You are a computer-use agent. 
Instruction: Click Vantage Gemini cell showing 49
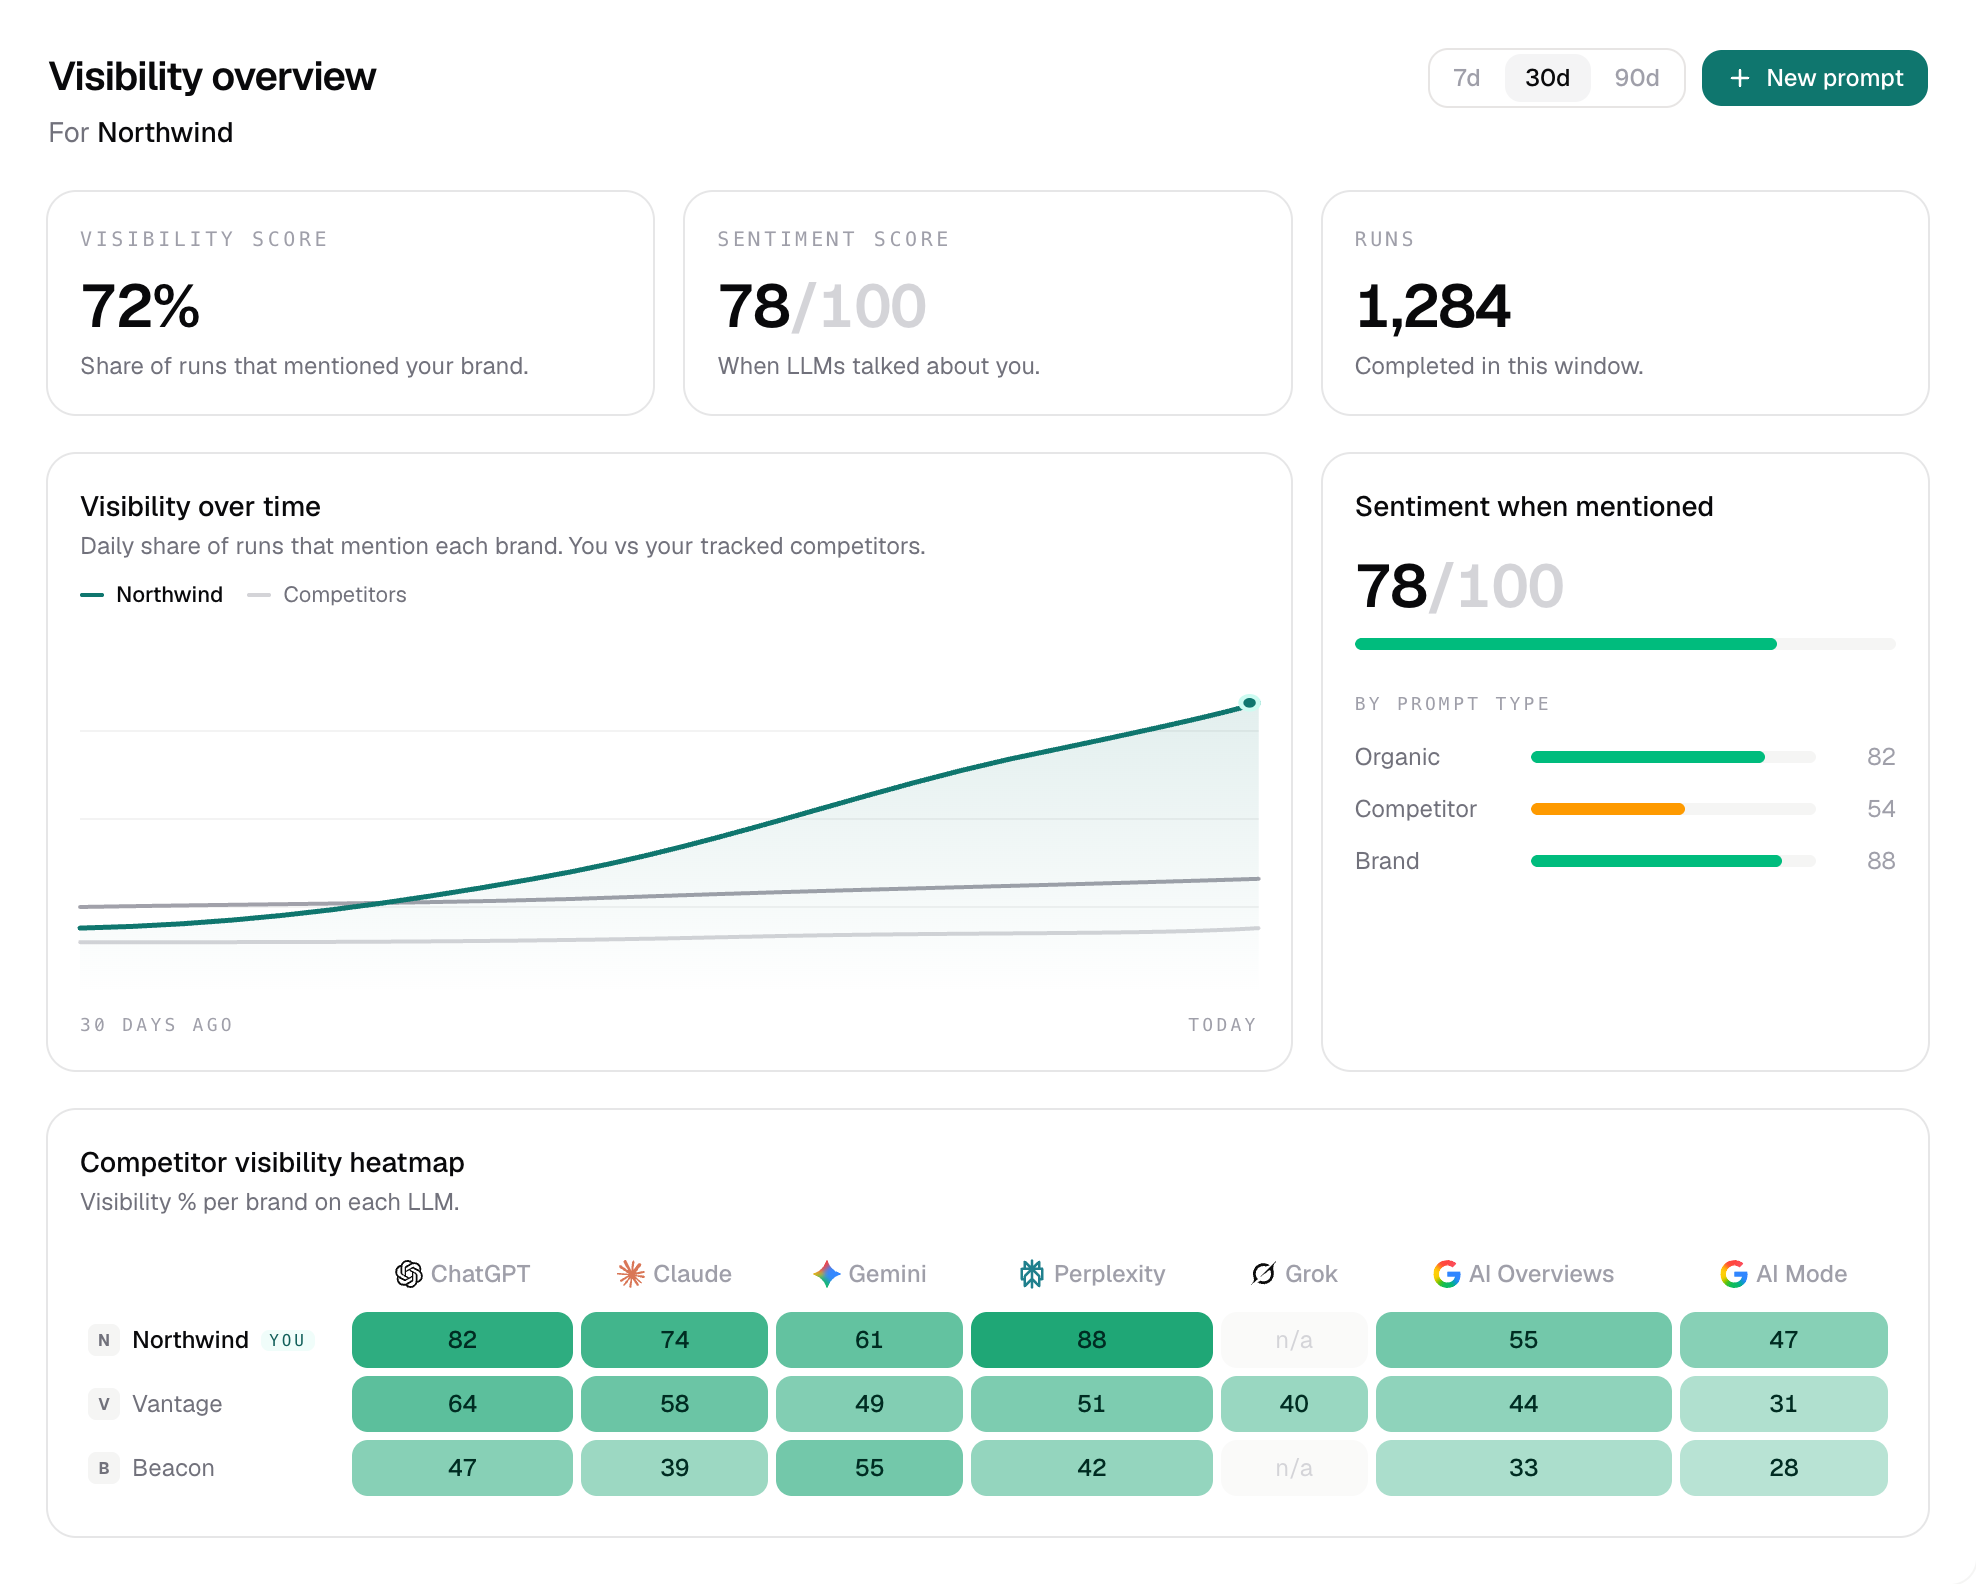[869, 1404]
